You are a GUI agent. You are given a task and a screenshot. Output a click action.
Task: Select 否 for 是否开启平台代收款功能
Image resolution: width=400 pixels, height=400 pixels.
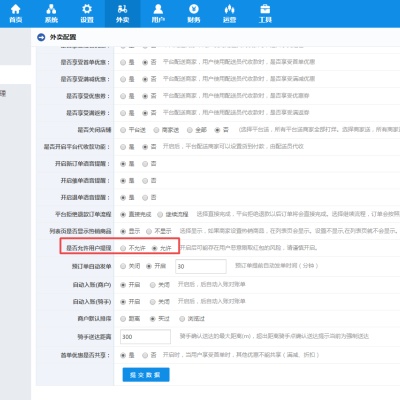tap(145, 147)
